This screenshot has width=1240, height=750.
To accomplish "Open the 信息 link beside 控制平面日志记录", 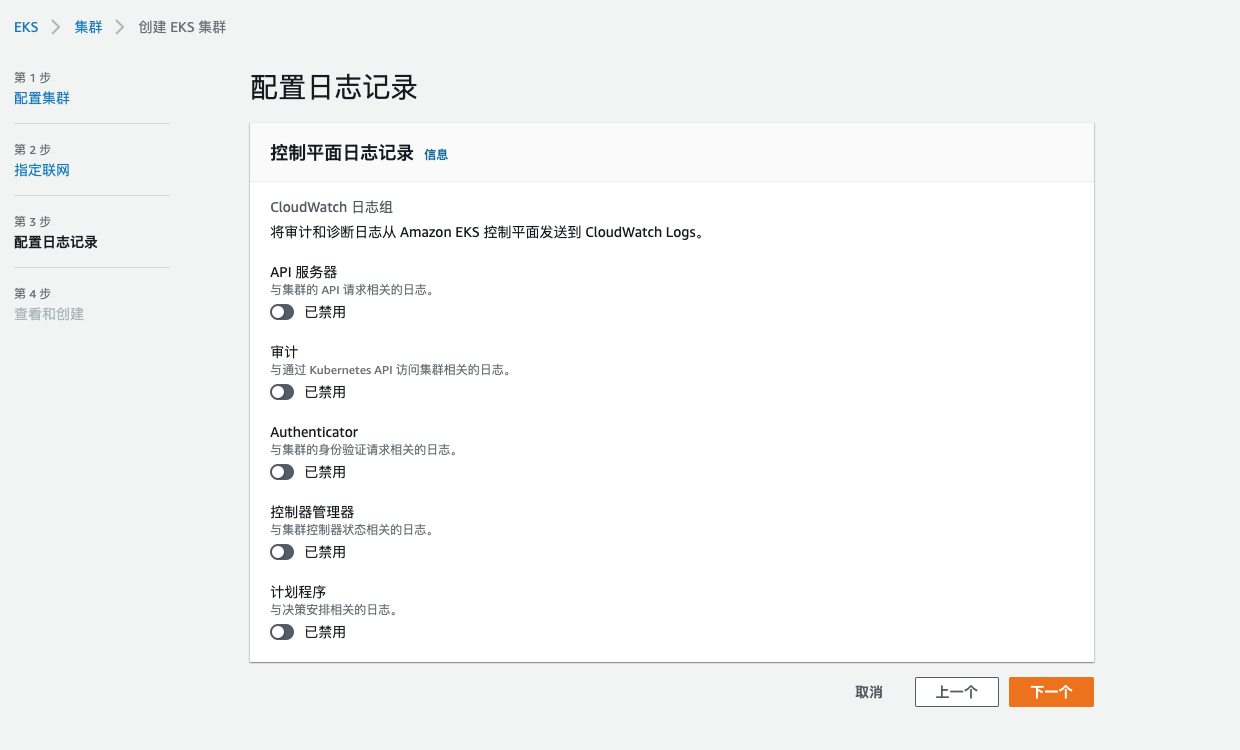I will tap(436, 154).
